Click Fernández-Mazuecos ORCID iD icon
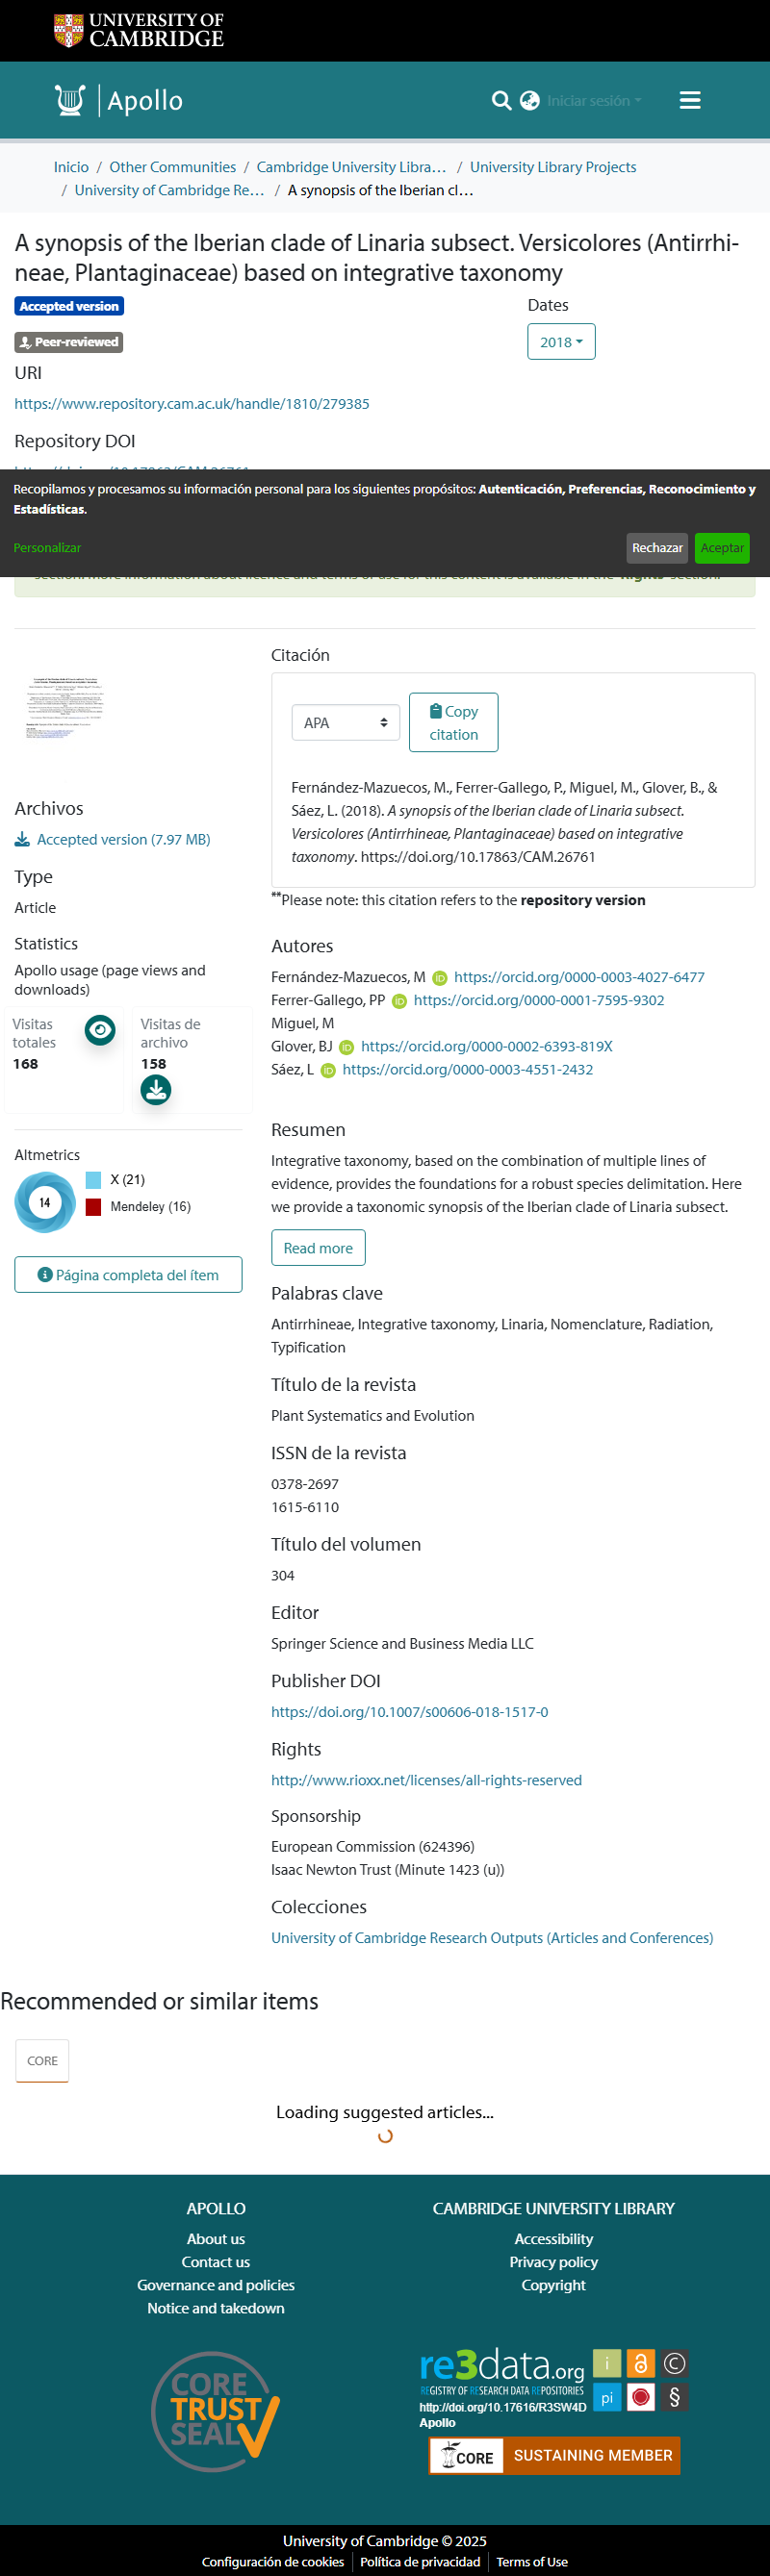Viewport: 770px width, 2576px height. point(439,978)
